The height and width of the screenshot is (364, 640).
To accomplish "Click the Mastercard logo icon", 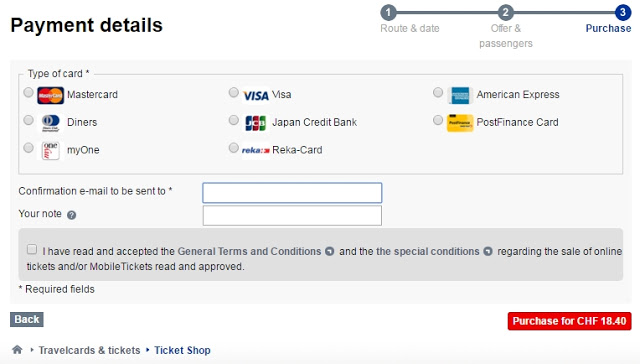I will (50, 95).
